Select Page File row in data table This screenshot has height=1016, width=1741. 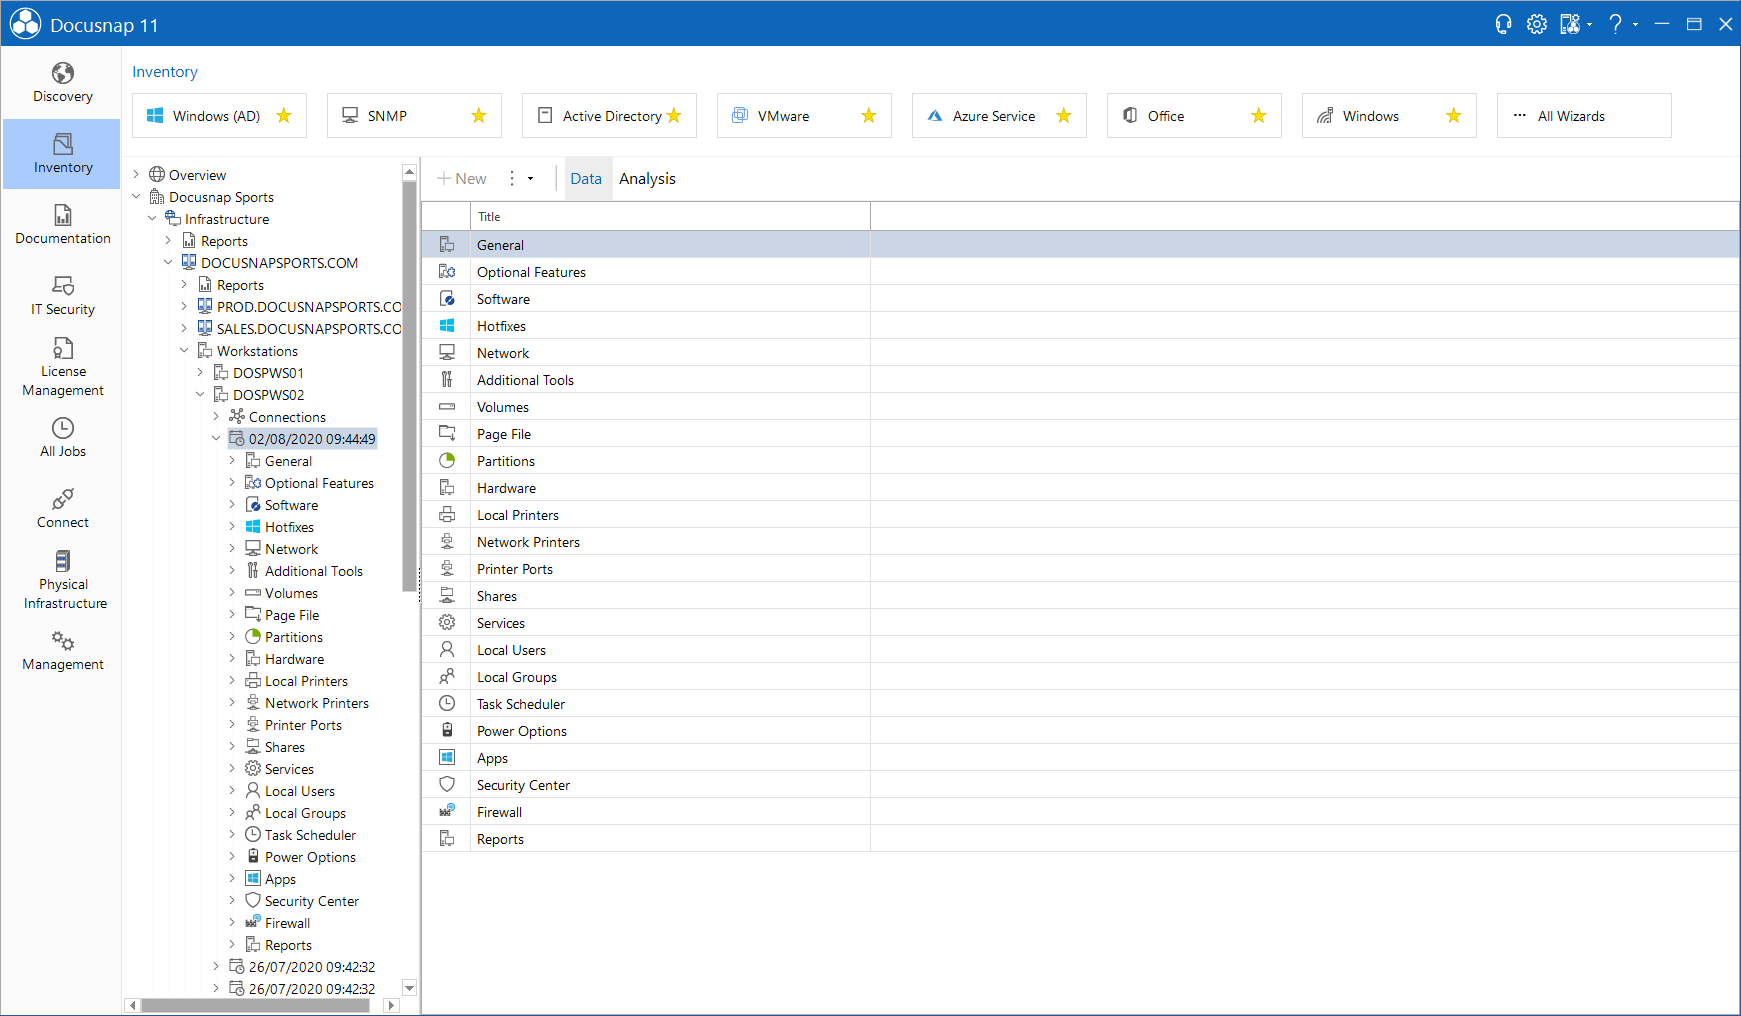(x=1080, y=434)
